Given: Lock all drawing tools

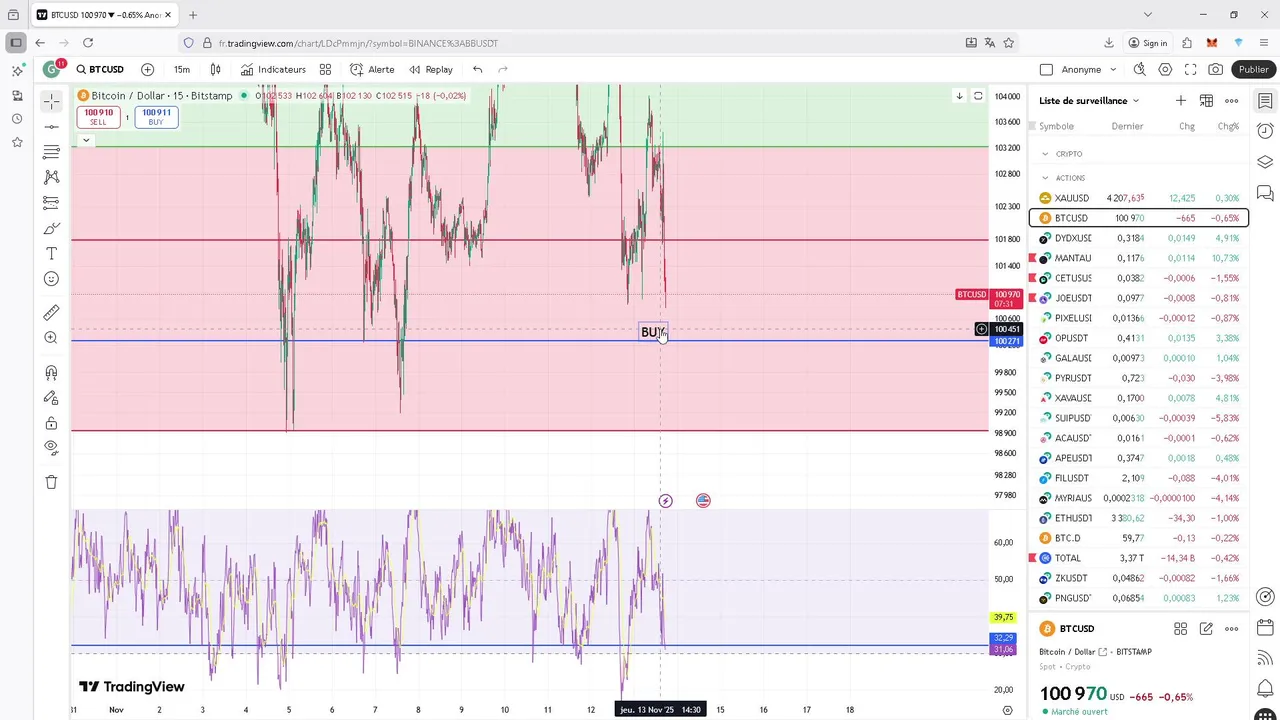Looking at the screenshot, I should pyautogui.click(x=51, y=423).
